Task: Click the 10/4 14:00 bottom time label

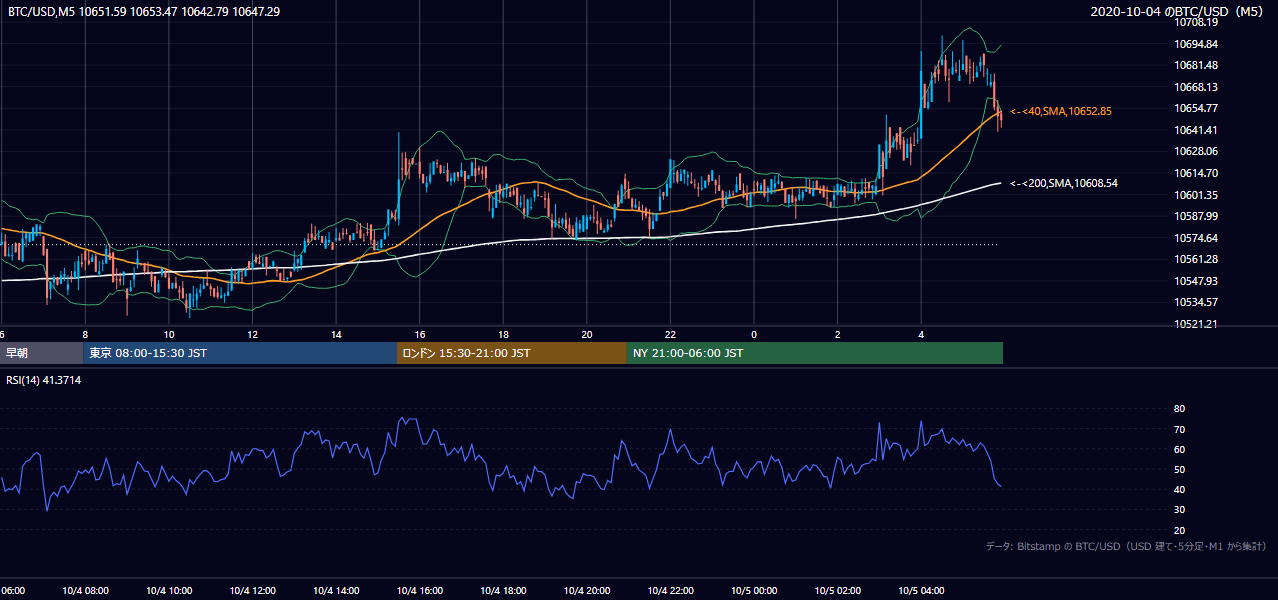Action: pos(336,590)
